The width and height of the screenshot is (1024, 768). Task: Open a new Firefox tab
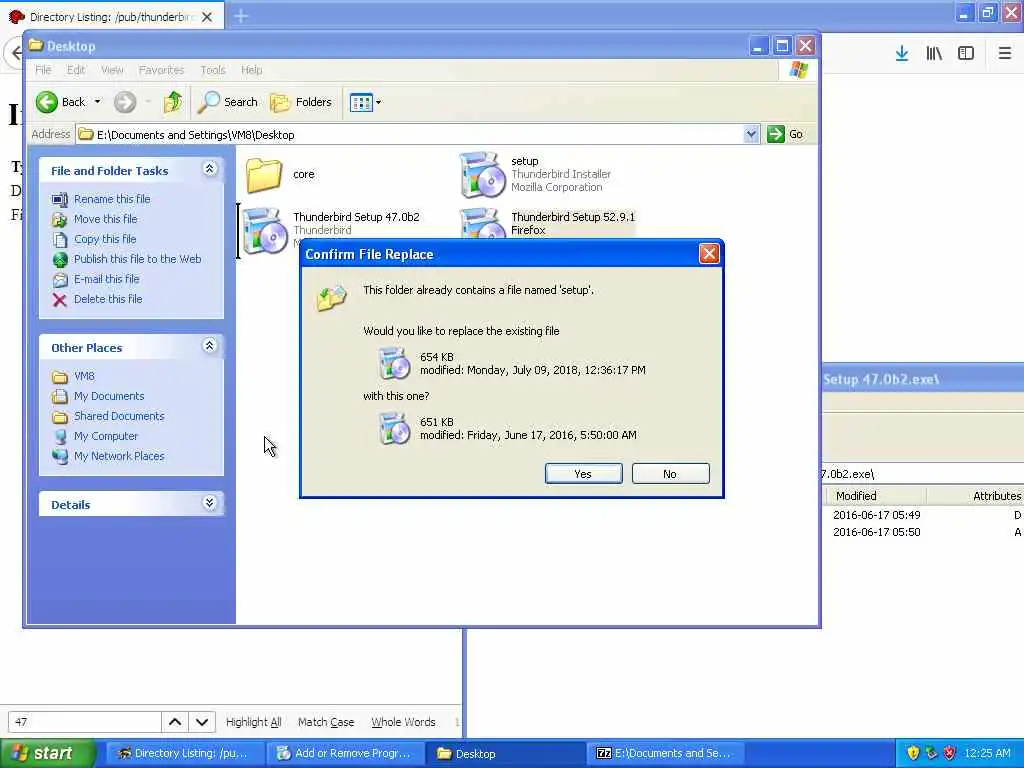point(241,16)
